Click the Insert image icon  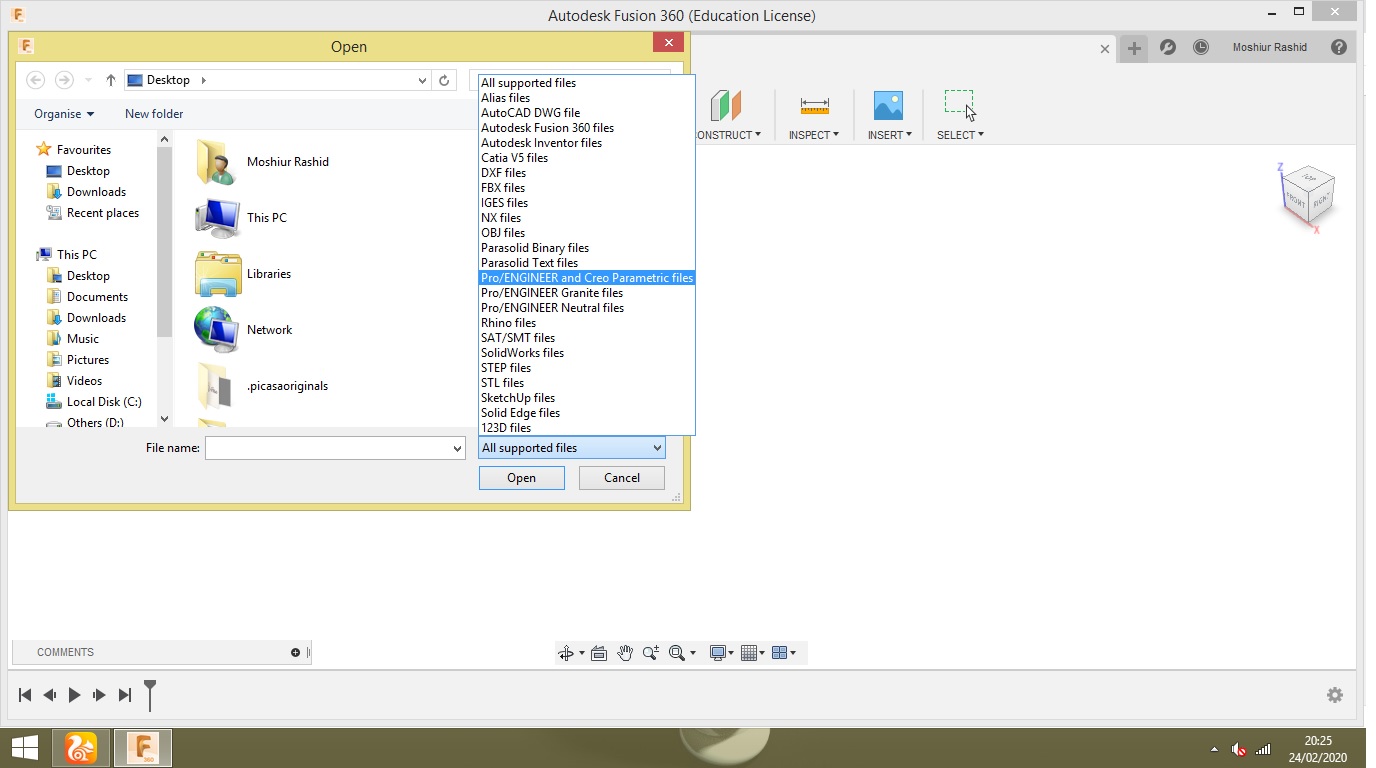click(x=888, y=106)
